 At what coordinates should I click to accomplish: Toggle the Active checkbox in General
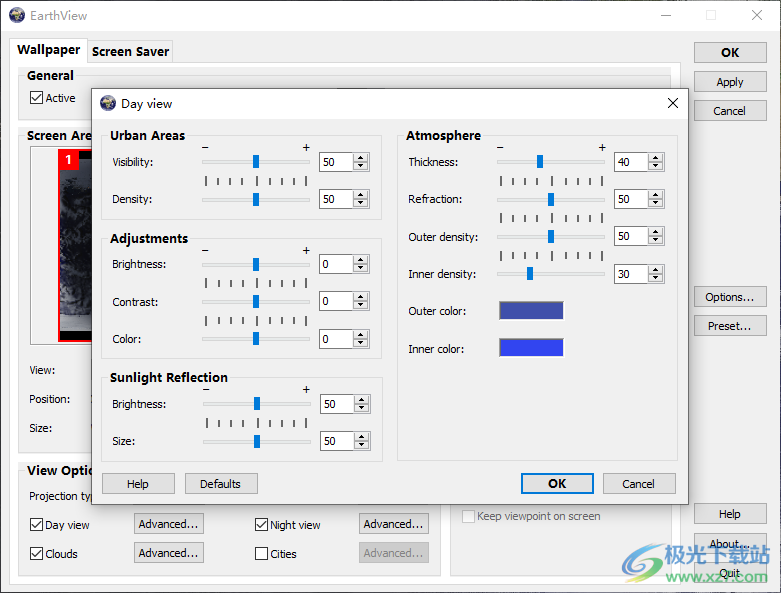[36, 98]
